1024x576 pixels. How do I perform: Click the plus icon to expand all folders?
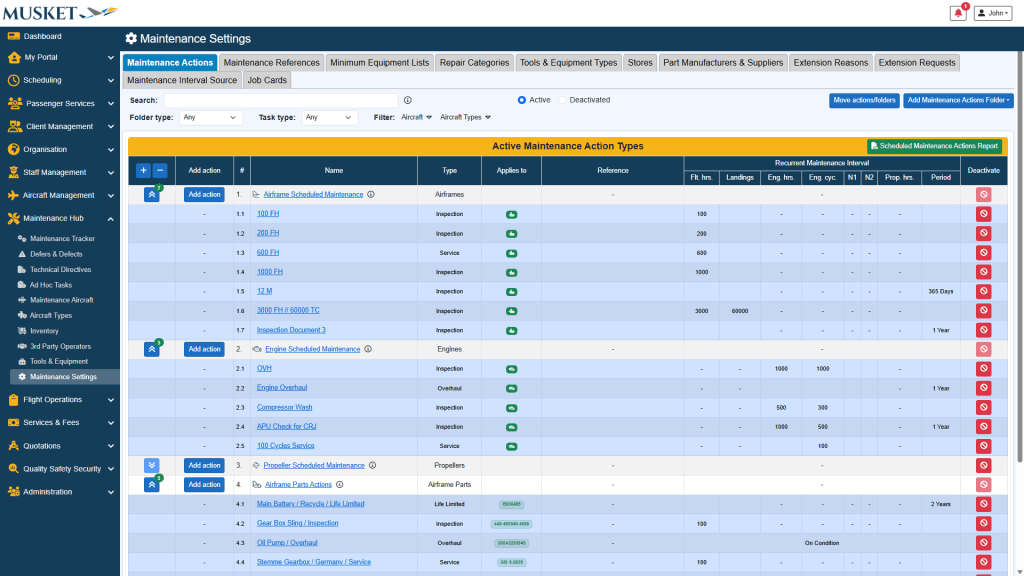[x=143, y=170]
